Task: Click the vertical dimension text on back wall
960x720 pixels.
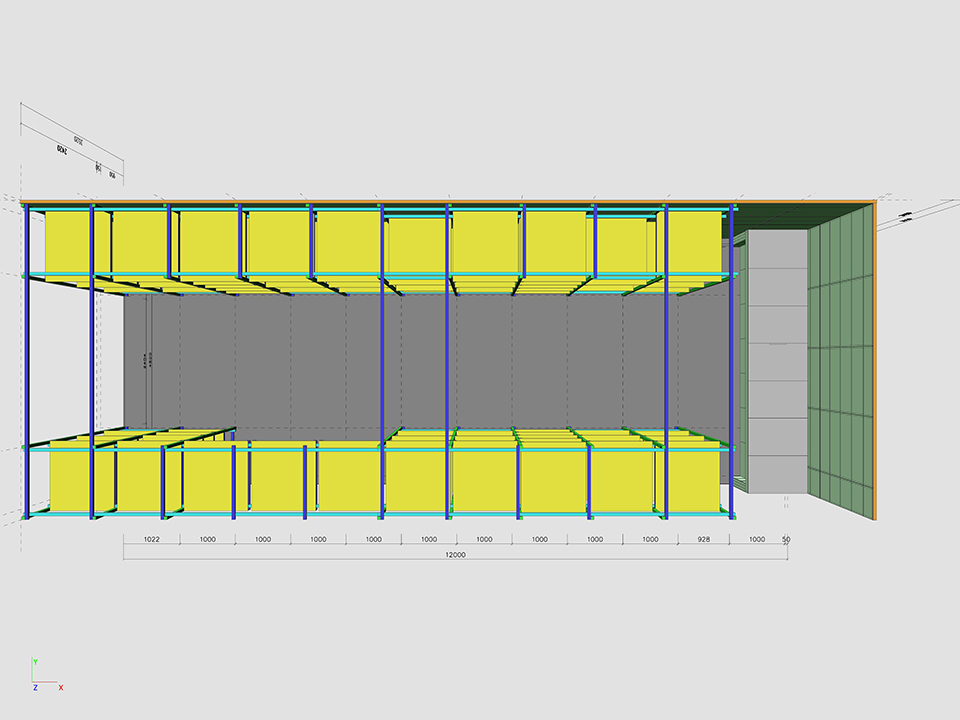Action: (148, 360)
